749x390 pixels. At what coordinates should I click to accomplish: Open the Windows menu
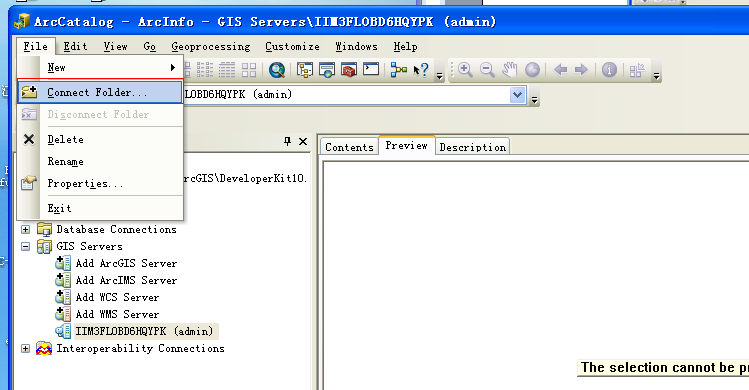click(x=356, y=46)
